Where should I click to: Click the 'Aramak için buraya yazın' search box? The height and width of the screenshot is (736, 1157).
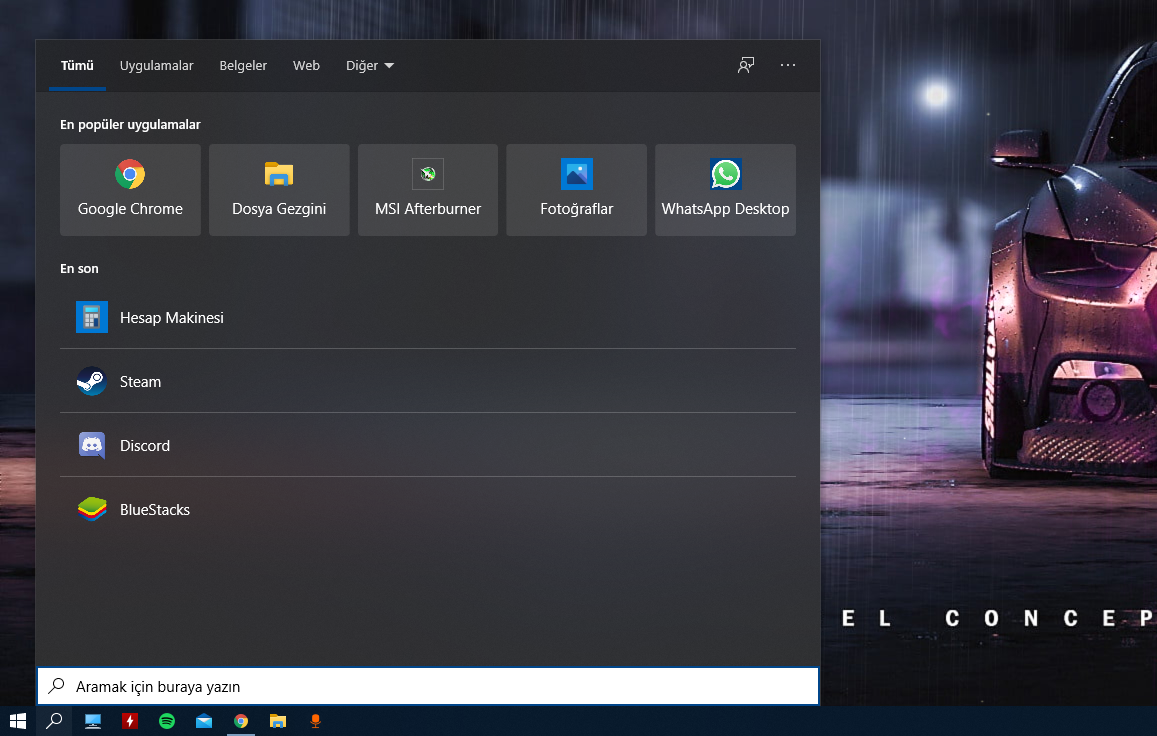click(x=428, y=687)
